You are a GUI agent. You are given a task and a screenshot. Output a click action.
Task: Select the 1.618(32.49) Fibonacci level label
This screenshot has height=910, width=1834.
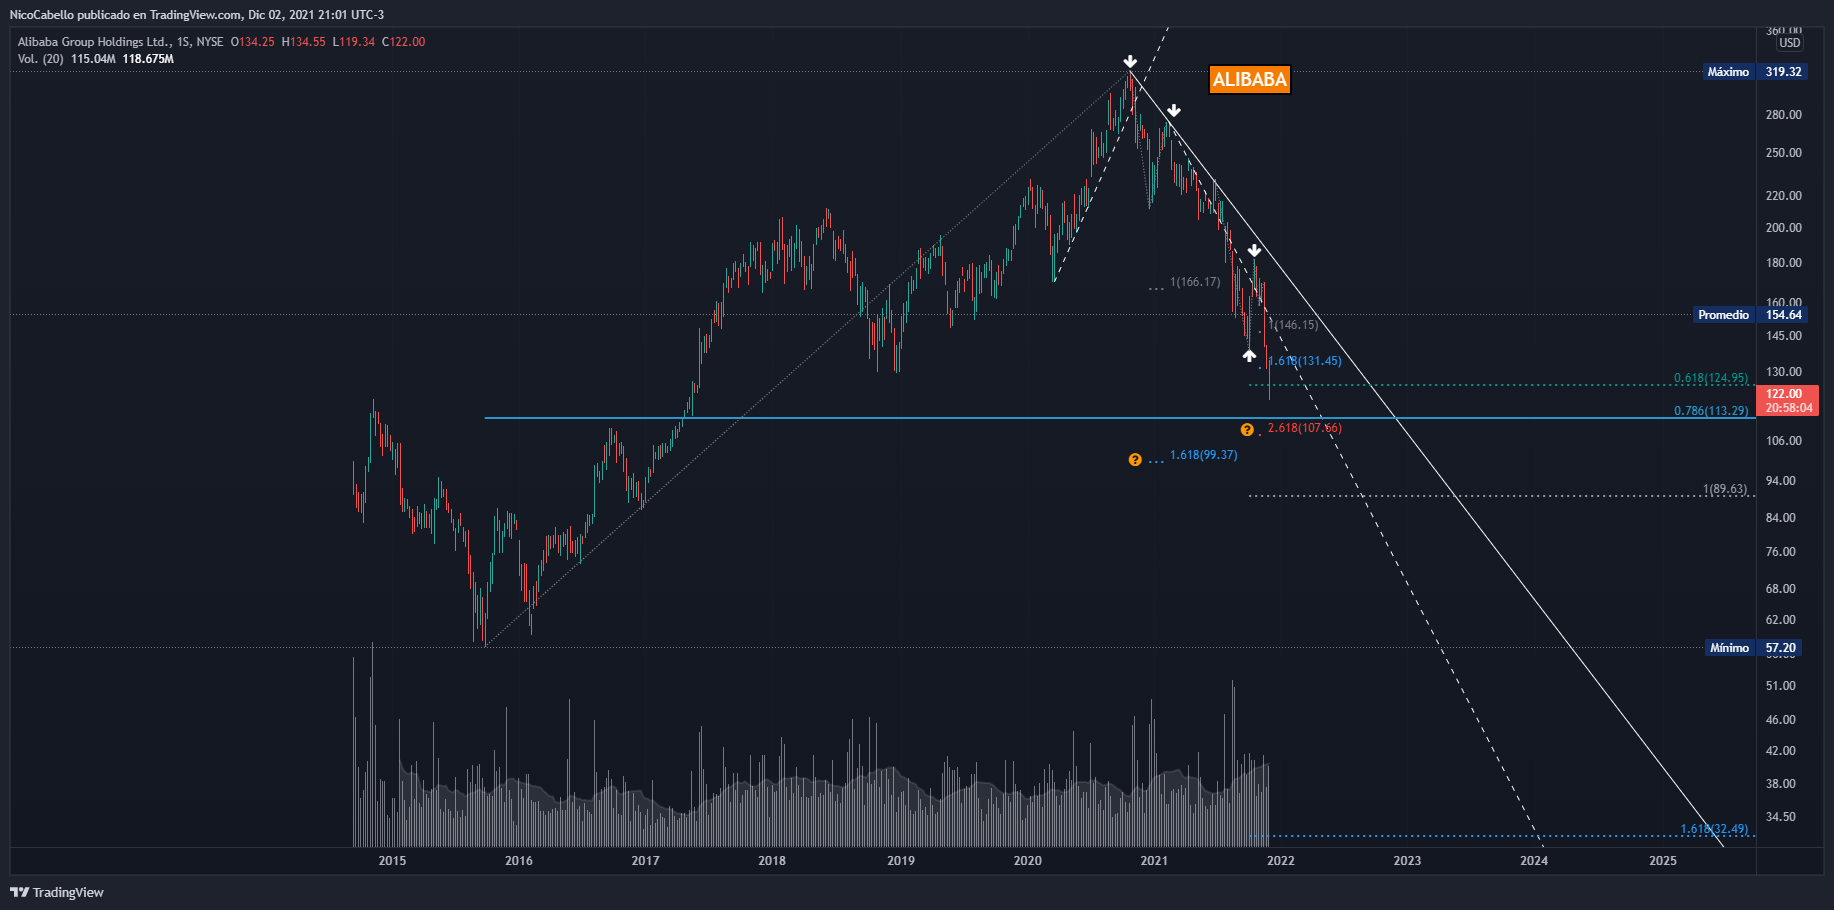pyautogui.click(x=1714, y=829)
